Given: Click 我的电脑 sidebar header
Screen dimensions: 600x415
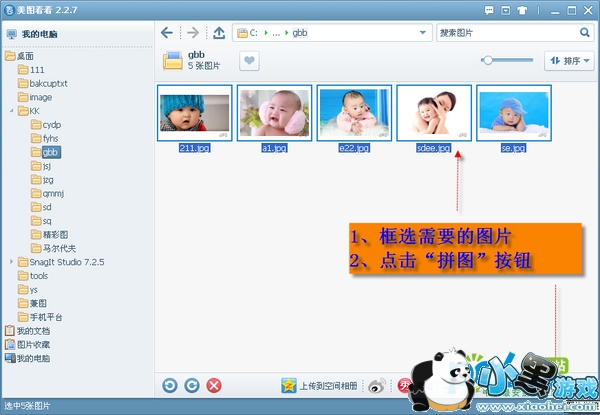Looking at the screenshot, I should coord(33,34).
